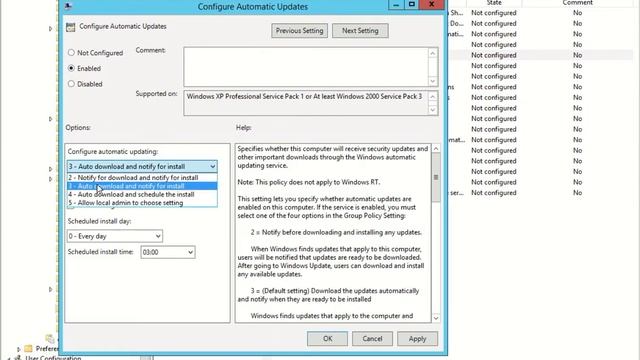Cancel the Configure Automatic Updates dialog

coord(372,338)
